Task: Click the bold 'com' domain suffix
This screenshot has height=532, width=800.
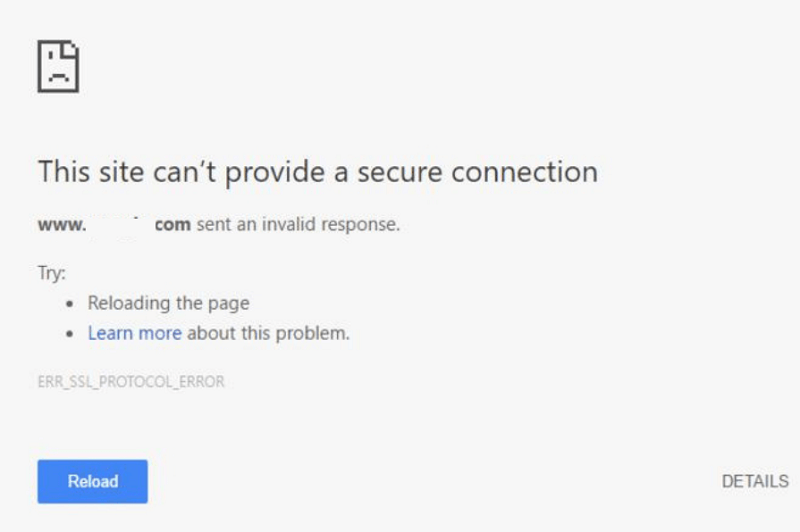Action: coord(172,225)
